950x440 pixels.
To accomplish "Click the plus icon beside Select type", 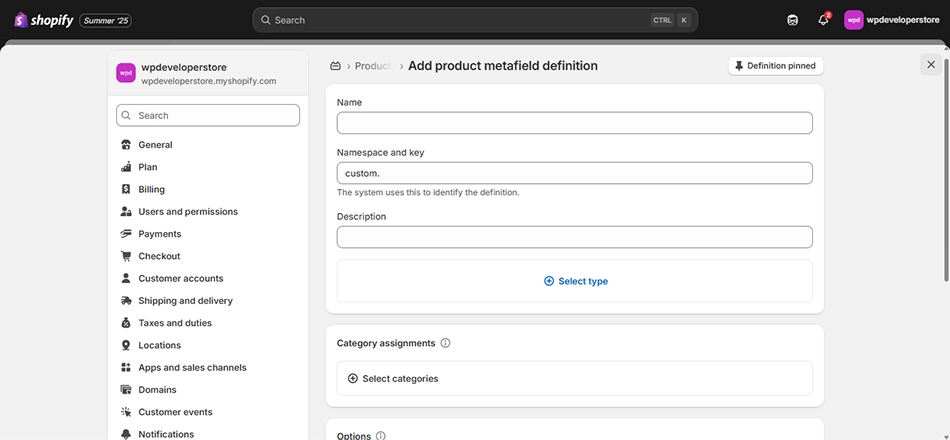I will (549, 281).
